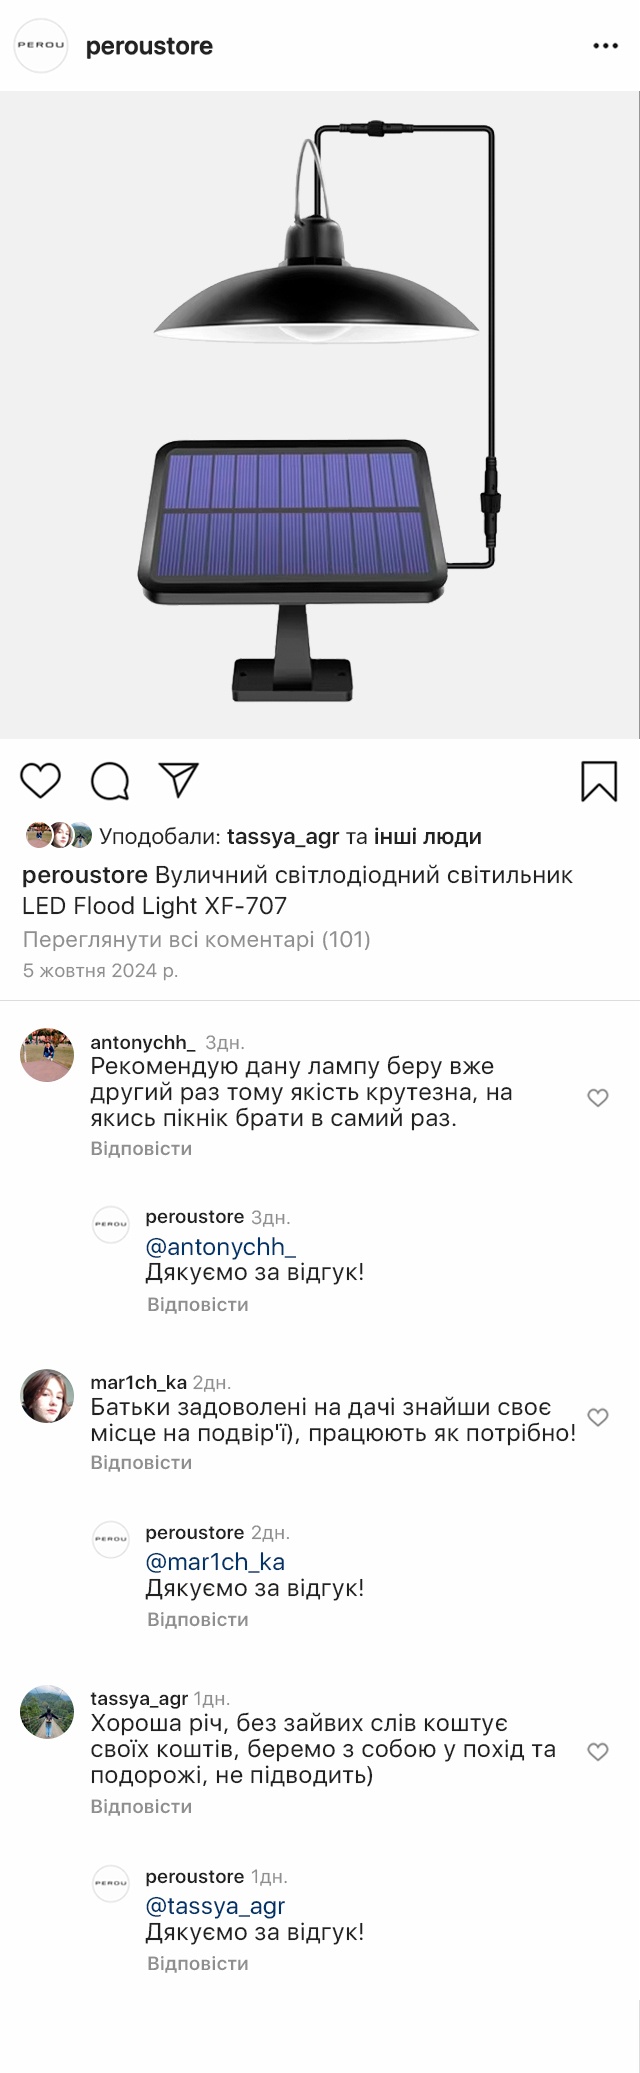Open tassya_agr comment avatar

(47, 1712)
